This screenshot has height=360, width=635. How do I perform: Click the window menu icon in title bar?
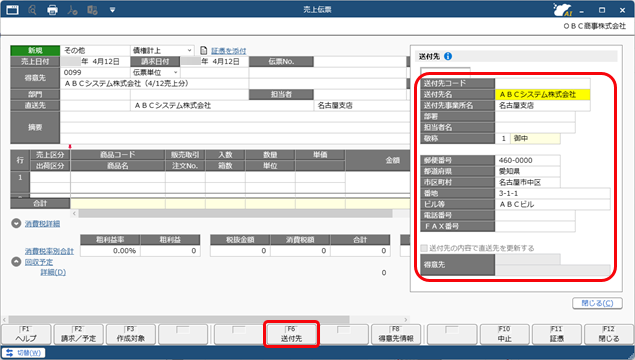13,9
